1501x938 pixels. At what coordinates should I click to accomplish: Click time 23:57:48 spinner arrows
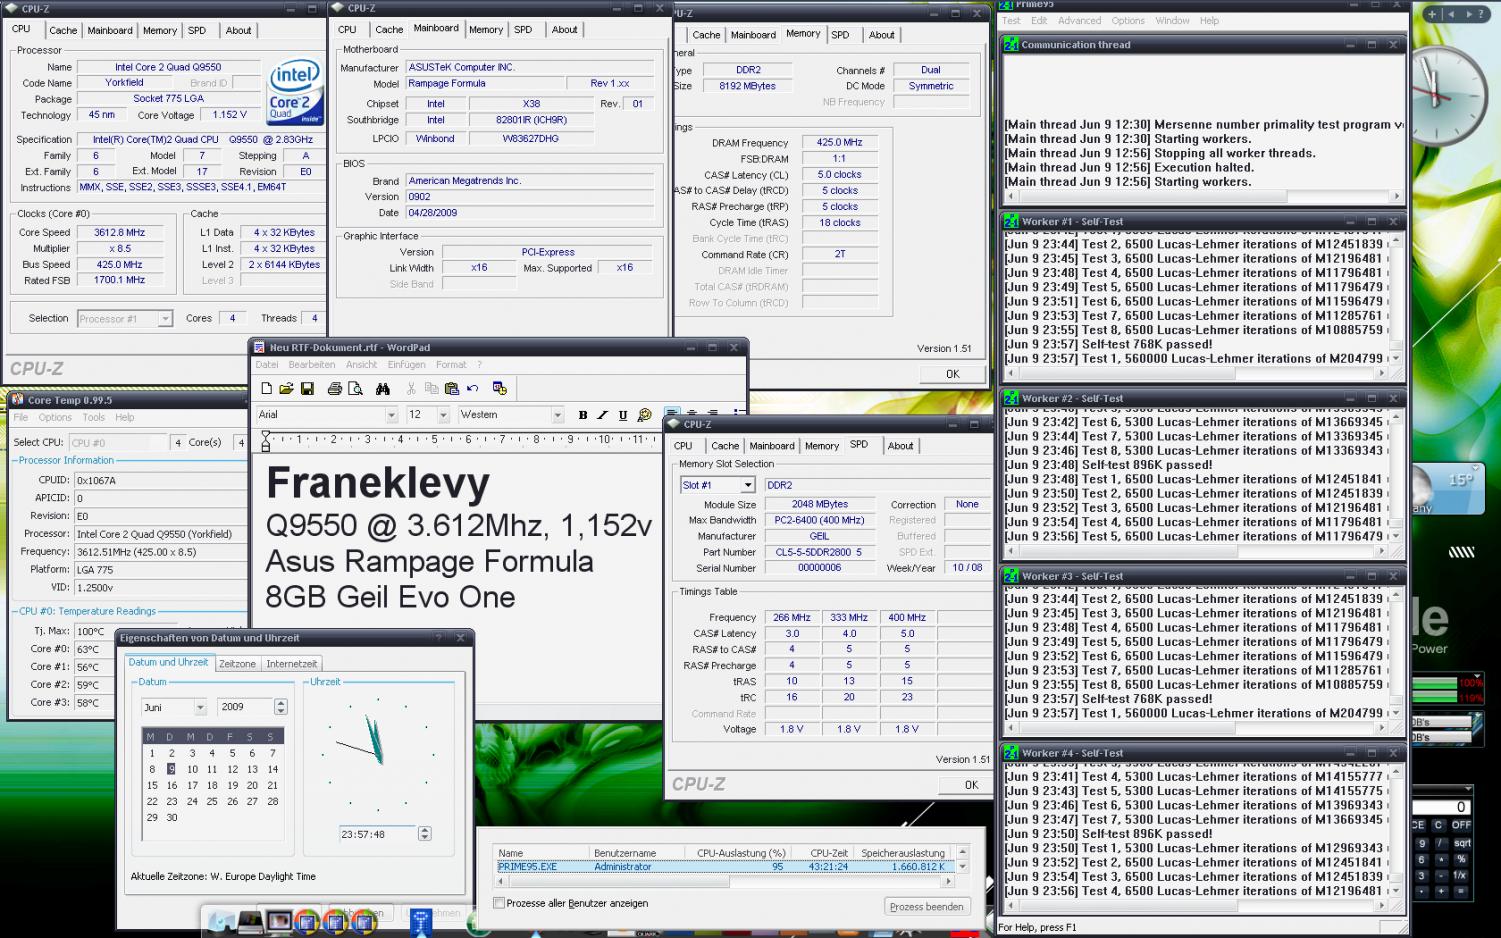(424, 833)
